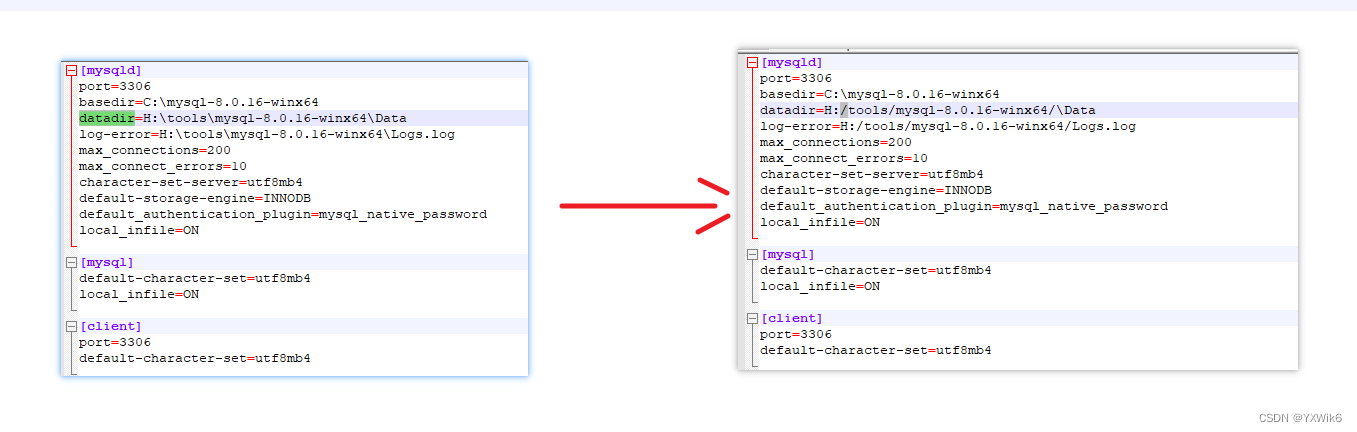The image size is (1357, 432).
Task: Click local_infile=ON under [mysqld] in right editor
Action: [820, 222]
